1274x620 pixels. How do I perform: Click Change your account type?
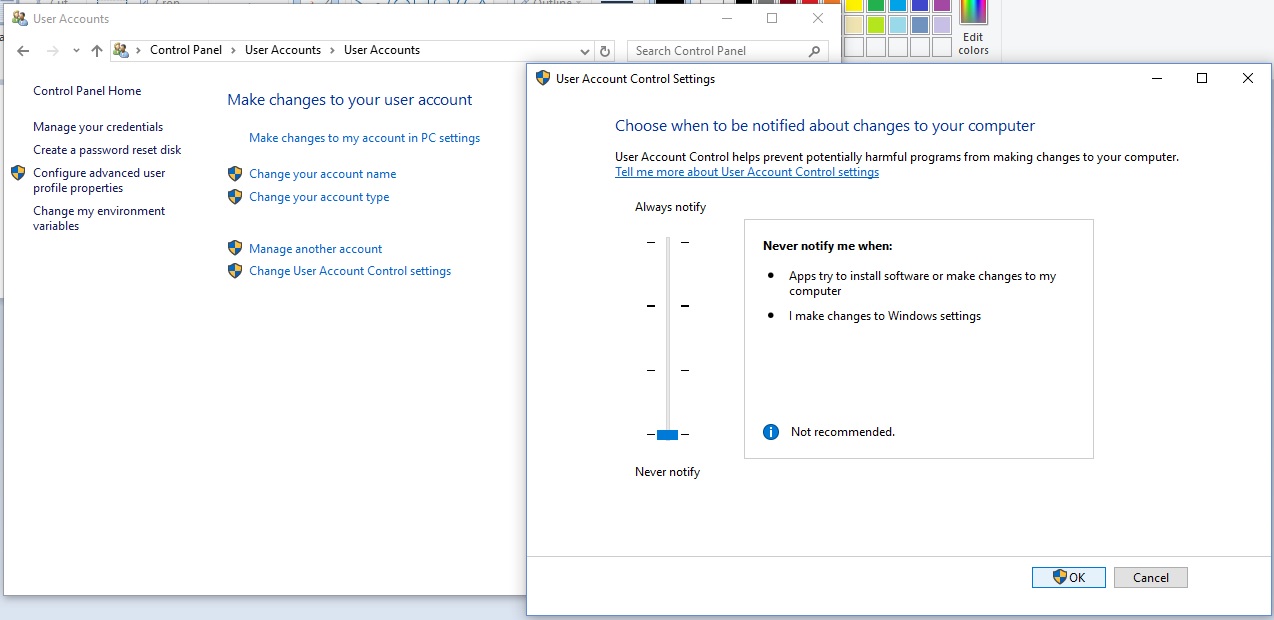point(319,197)
